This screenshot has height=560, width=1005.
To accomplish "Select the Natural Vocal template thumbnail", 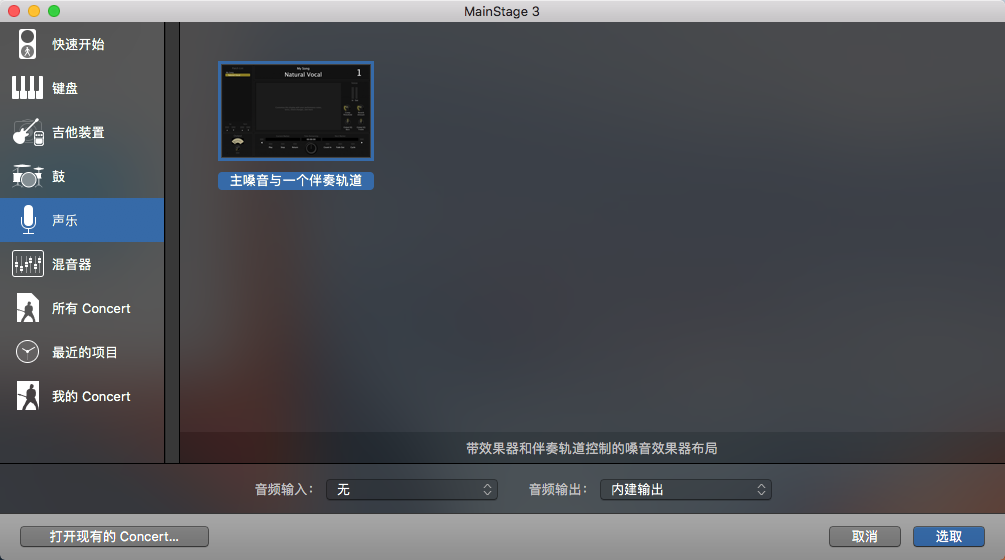I will click(x=296, y=111).
